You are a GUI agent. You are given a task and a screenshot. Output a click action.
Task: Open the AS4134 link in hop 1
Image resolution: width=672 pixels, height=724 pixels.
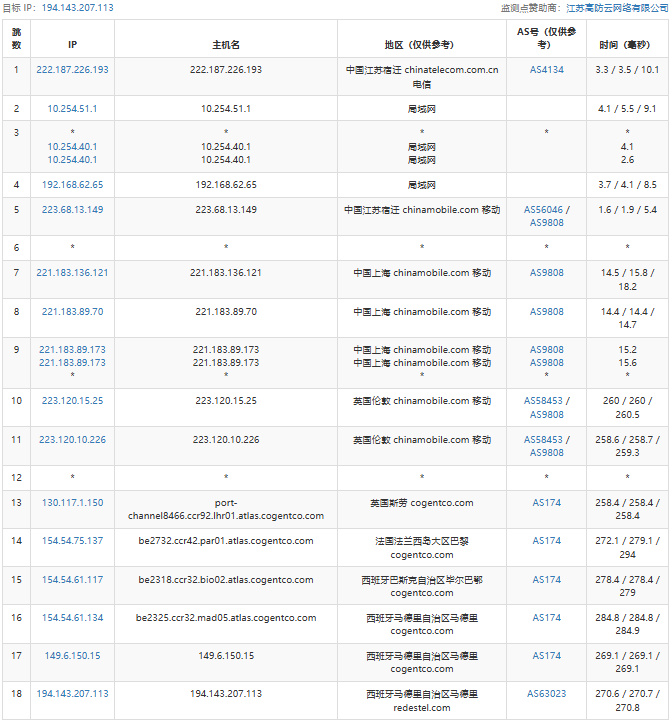pyautogui.click(x=547, y=70)
